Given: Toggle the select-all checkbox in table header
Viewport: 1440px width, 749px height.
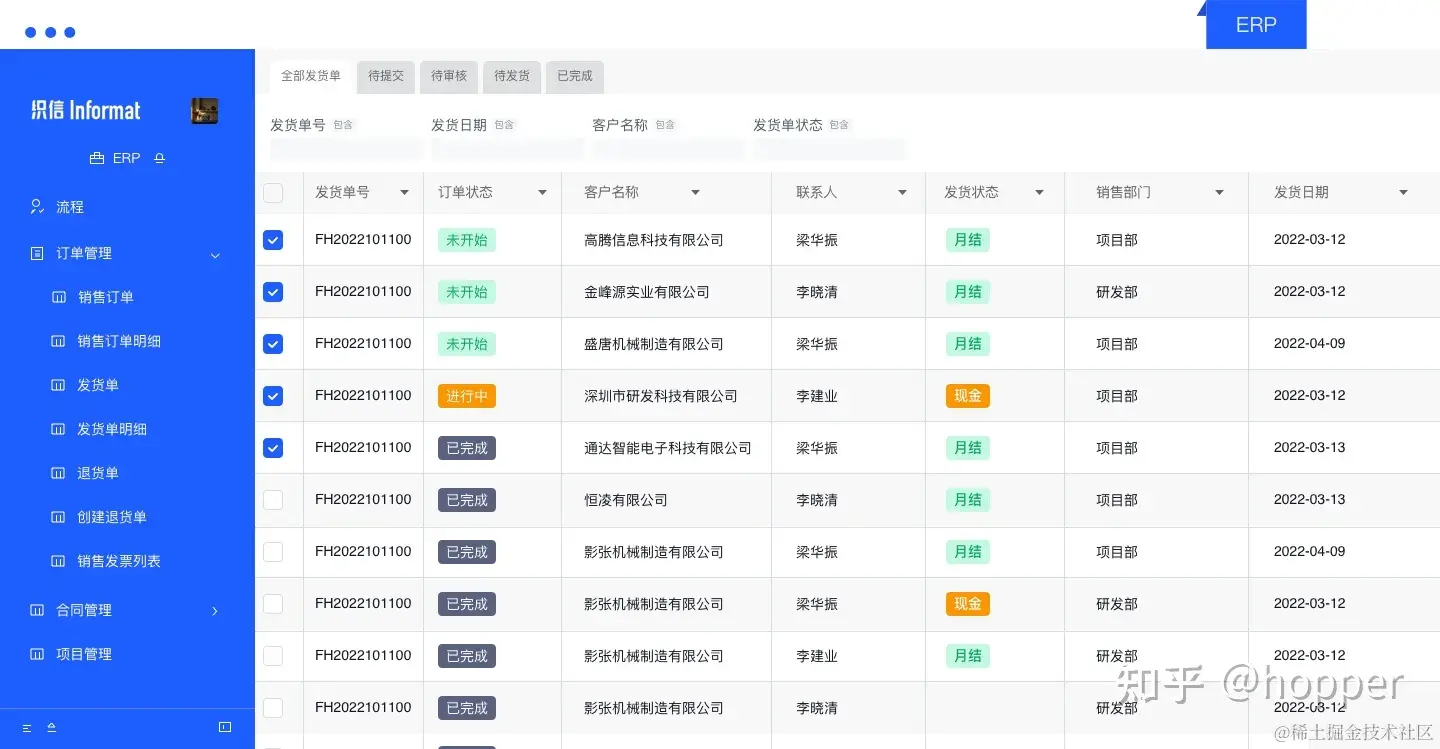Looking at the screenshot, I should tap(273, 193).
